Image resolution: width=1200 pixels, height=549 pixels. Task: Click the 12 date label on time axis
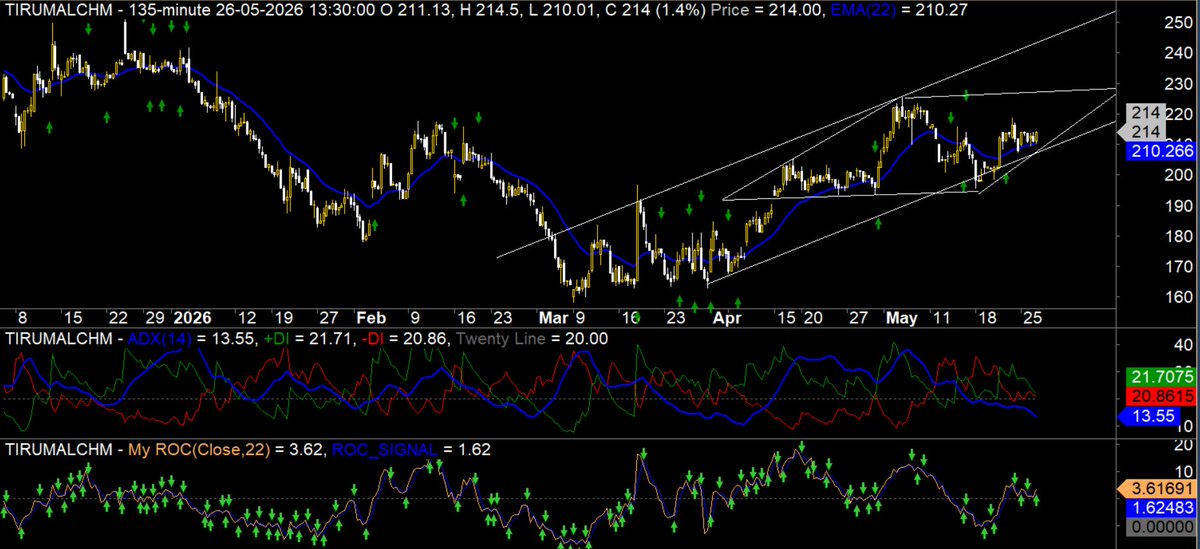(249, 317)
